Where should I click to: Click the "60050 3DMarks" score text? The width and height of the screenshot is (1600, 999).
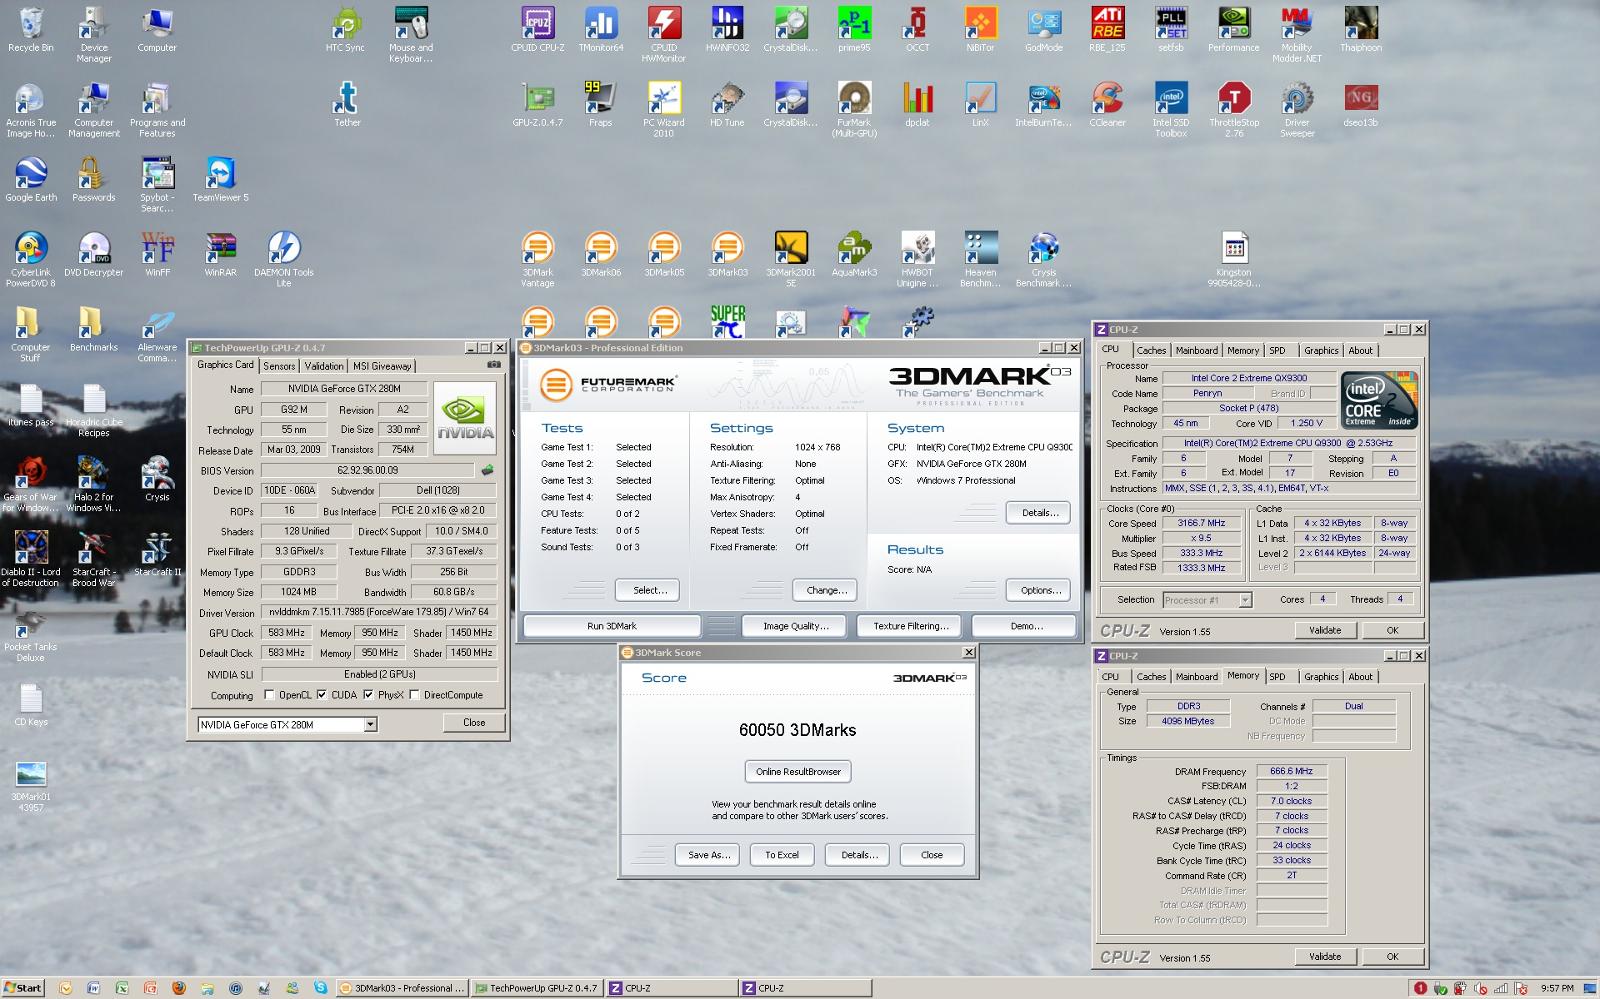[798, 730]
